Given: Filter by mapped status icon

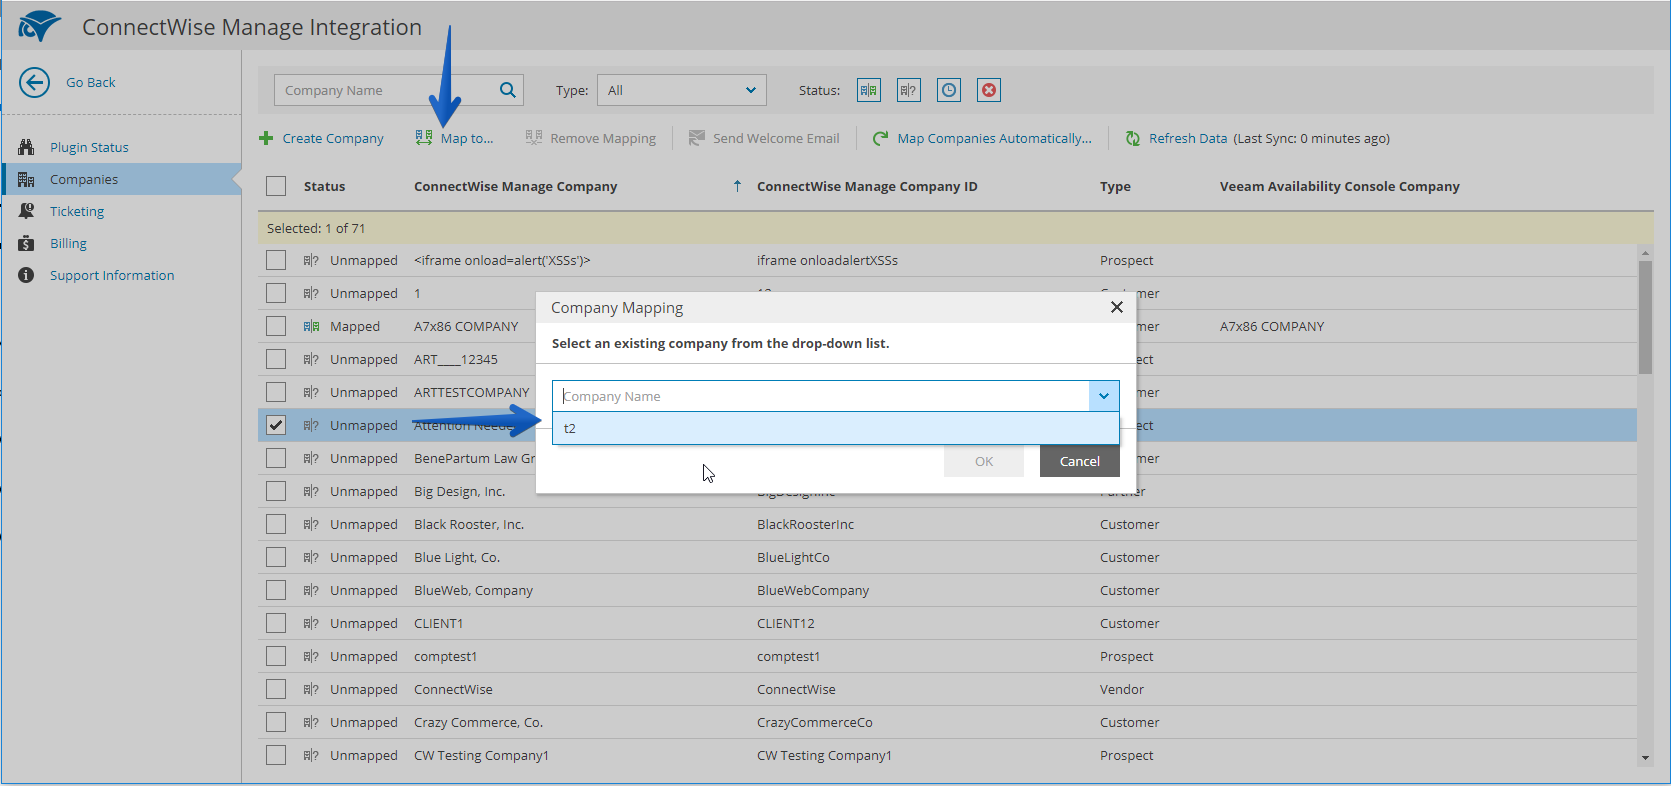Looking at the screenshot, I should 869,90.
